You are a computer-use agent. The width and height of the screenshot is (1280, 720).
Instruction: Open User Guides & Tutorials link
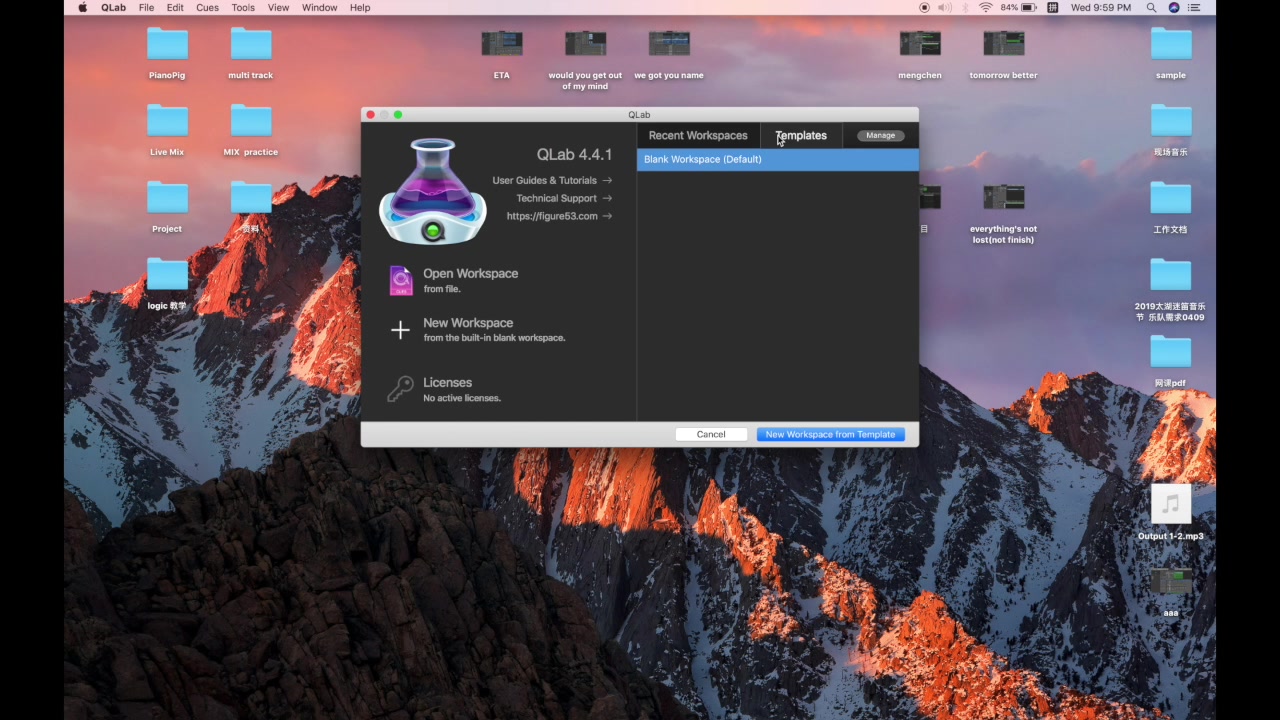coord(552,181)
